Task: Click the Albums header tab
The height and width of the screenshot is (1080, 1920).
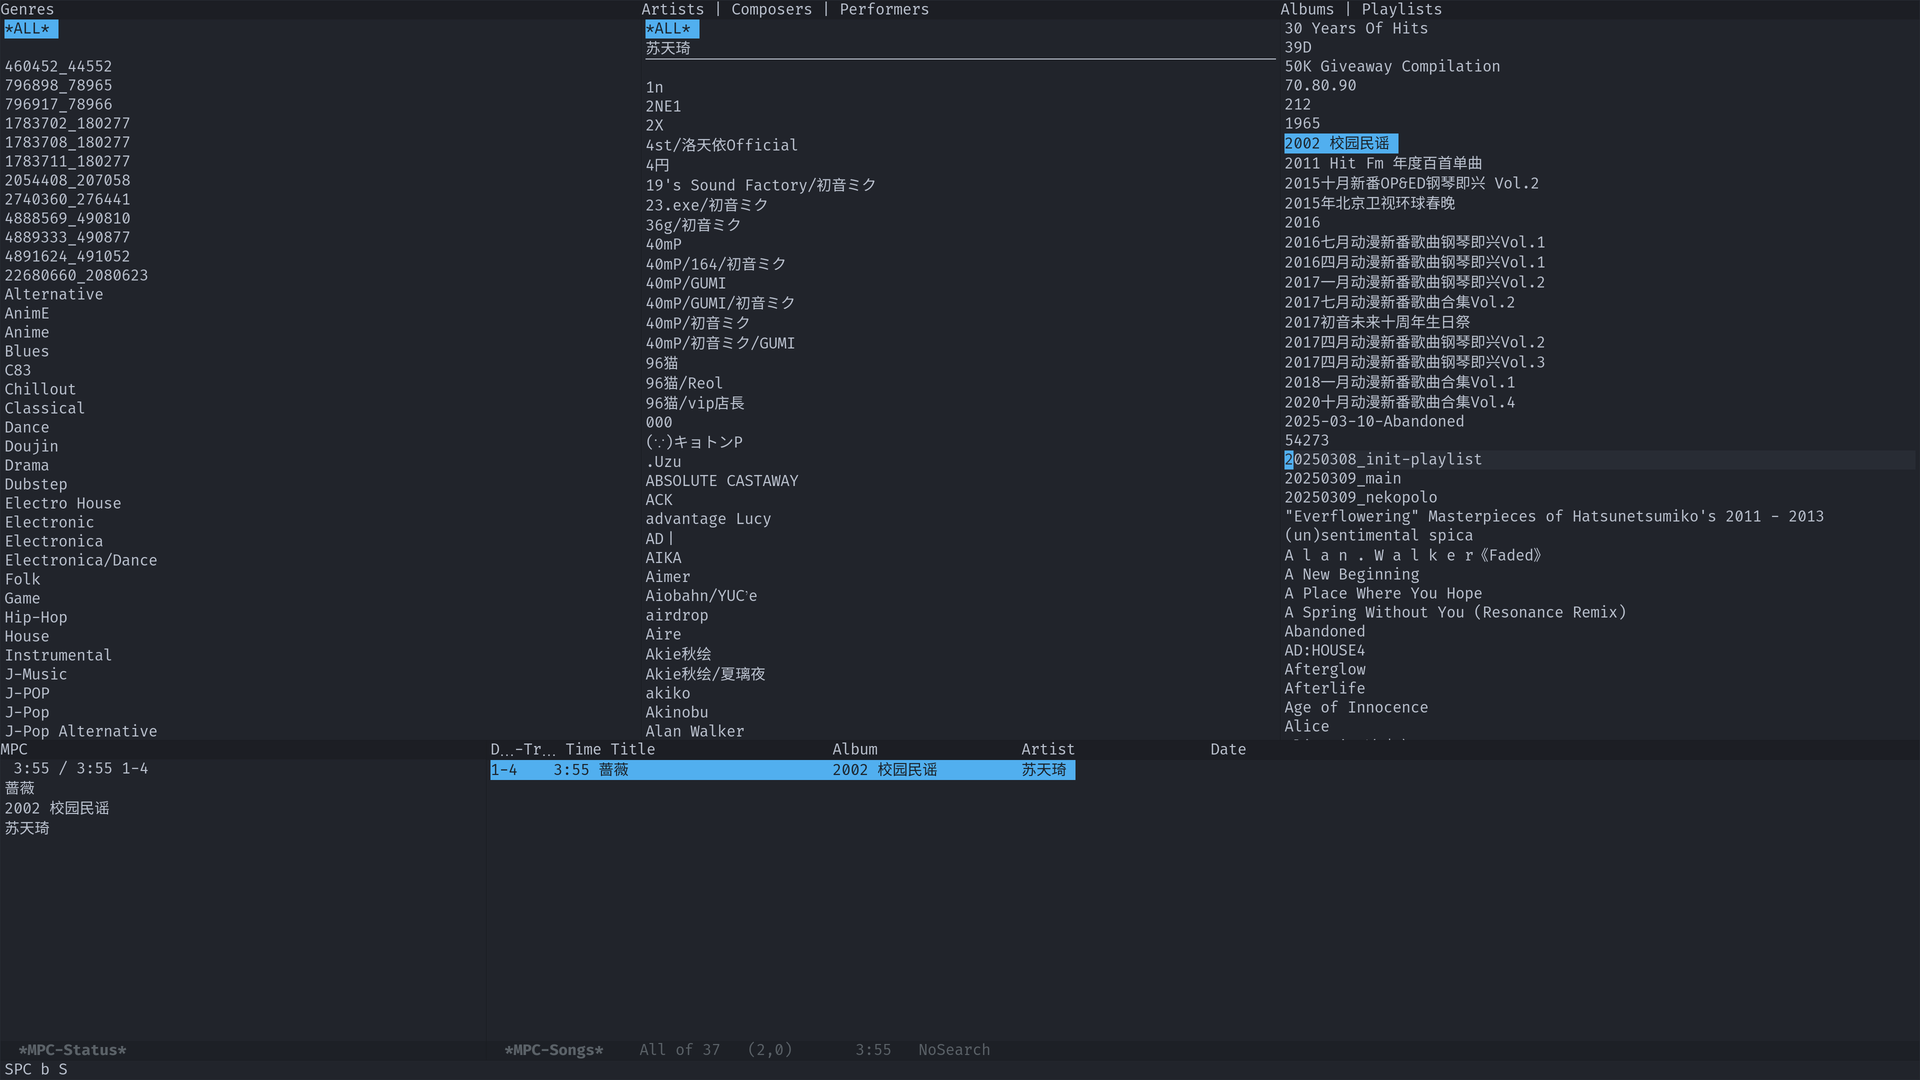Action: click(1306, 9)
